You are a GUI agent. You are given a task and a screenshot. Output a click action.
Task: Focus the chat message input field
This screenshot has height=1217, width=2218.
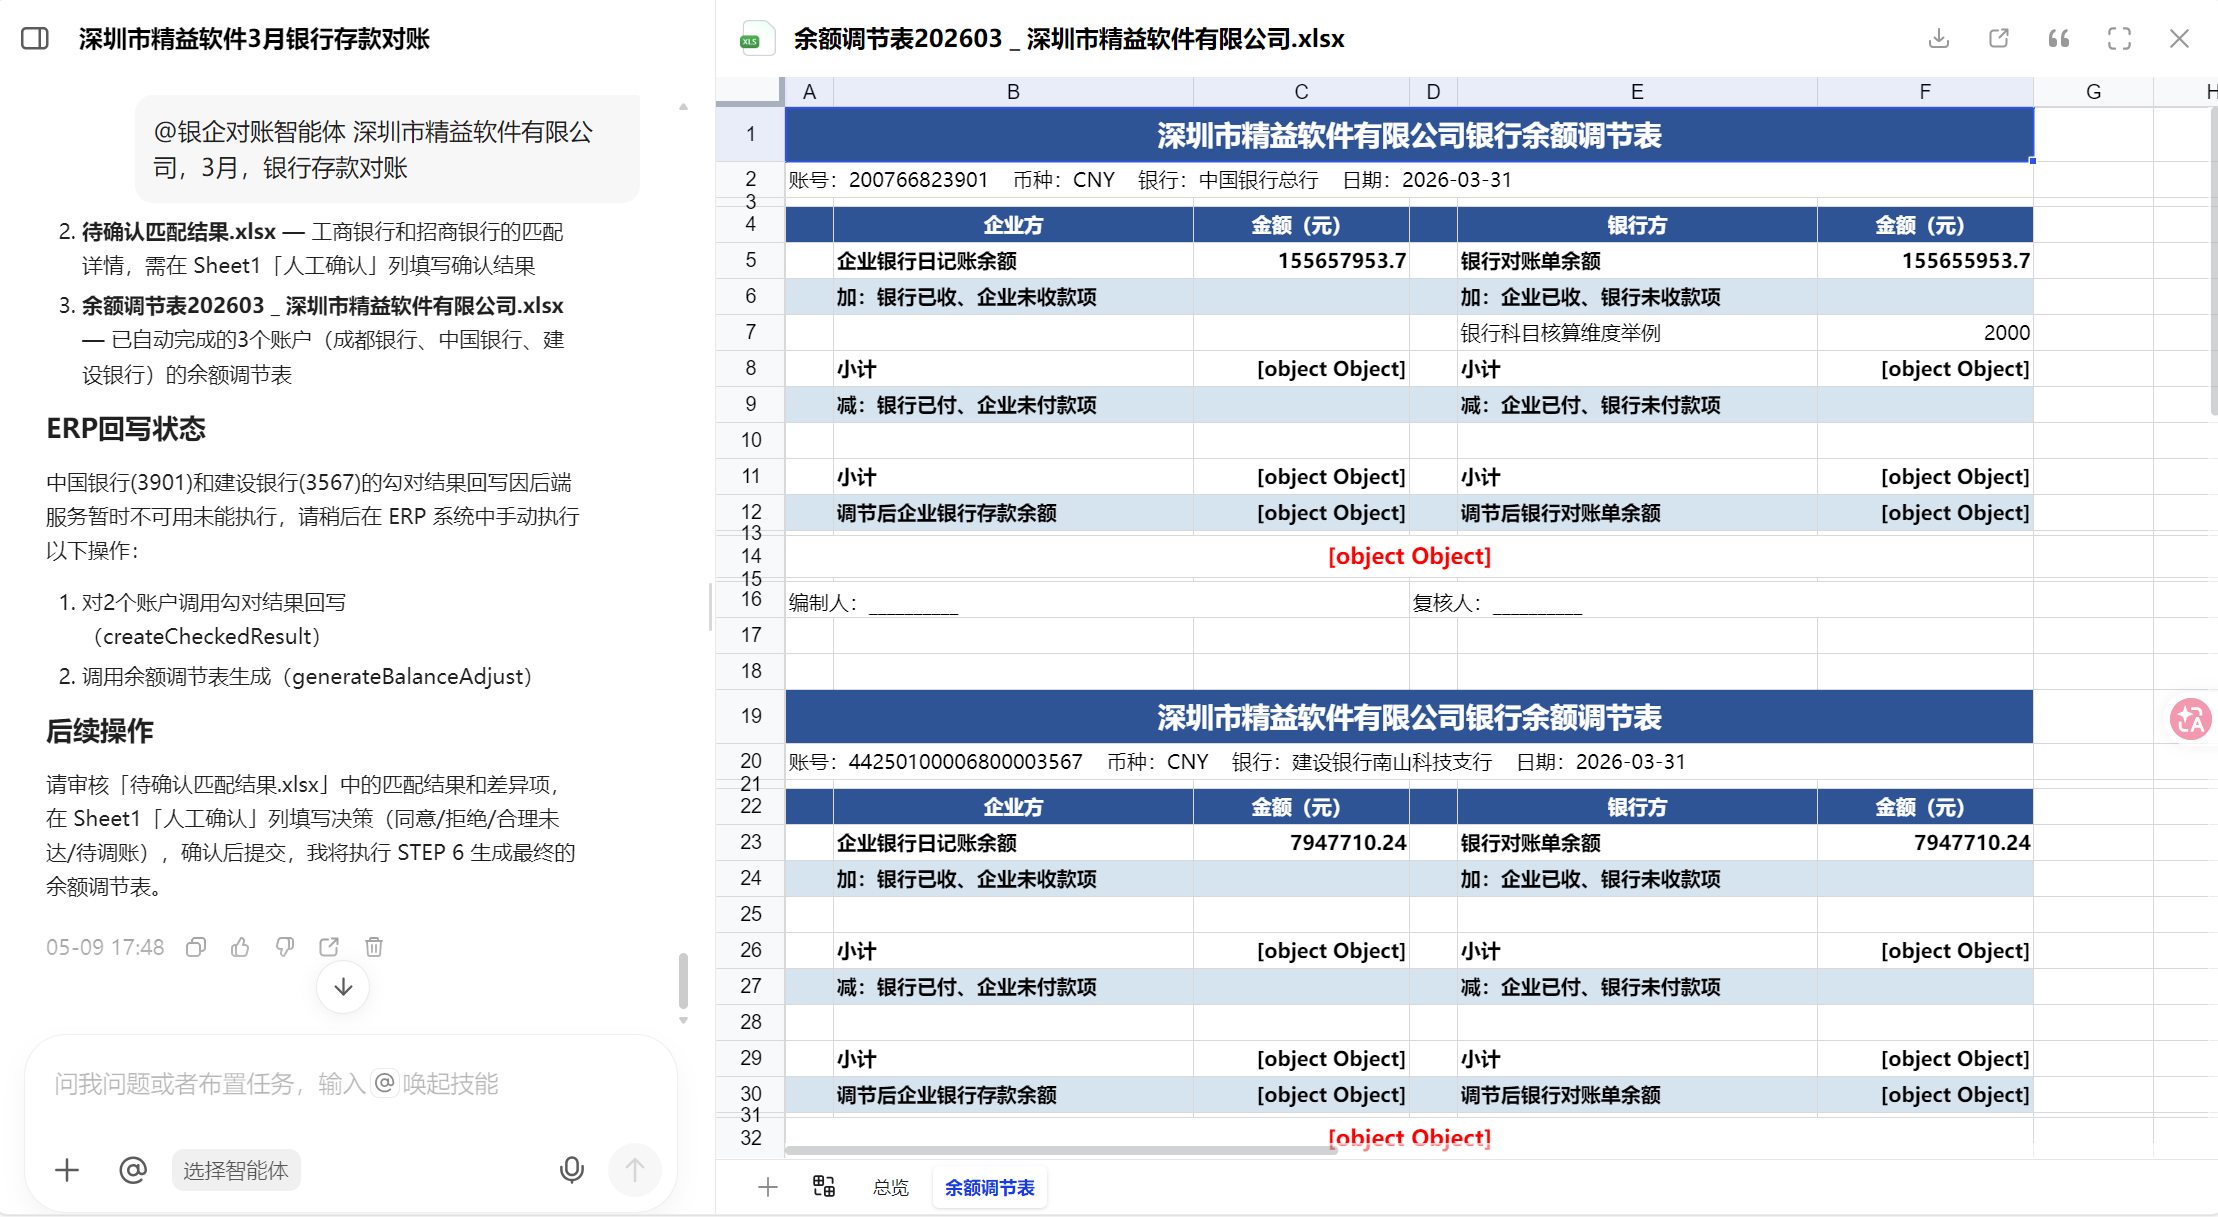tap(350, 1084)
